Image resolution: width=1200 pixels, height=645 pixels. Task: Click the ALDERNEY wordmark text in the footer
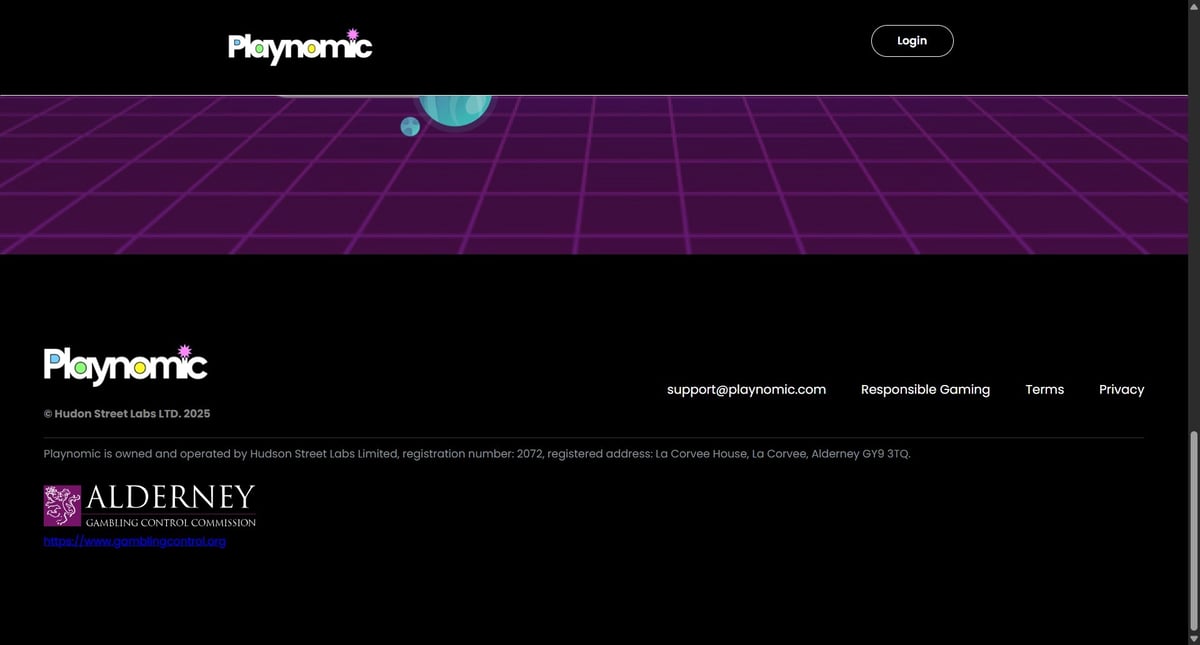point(170,498)
